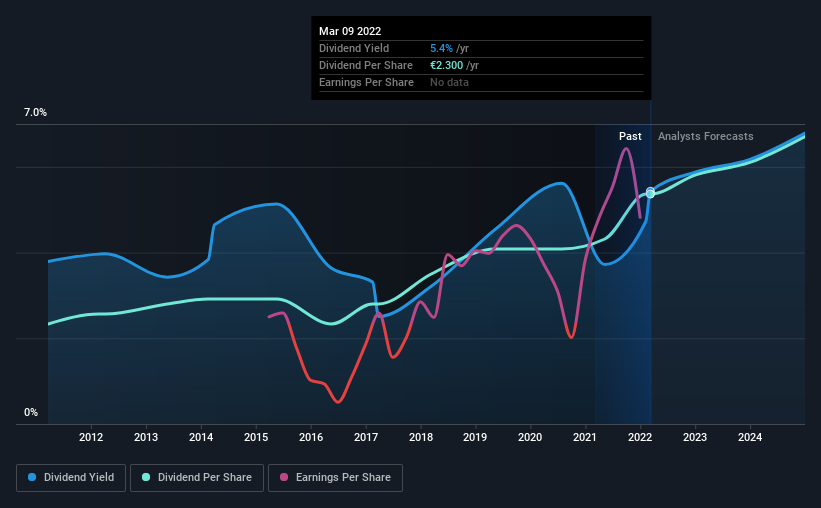Click the 2013 x-axis label

(x=146, y=437)
